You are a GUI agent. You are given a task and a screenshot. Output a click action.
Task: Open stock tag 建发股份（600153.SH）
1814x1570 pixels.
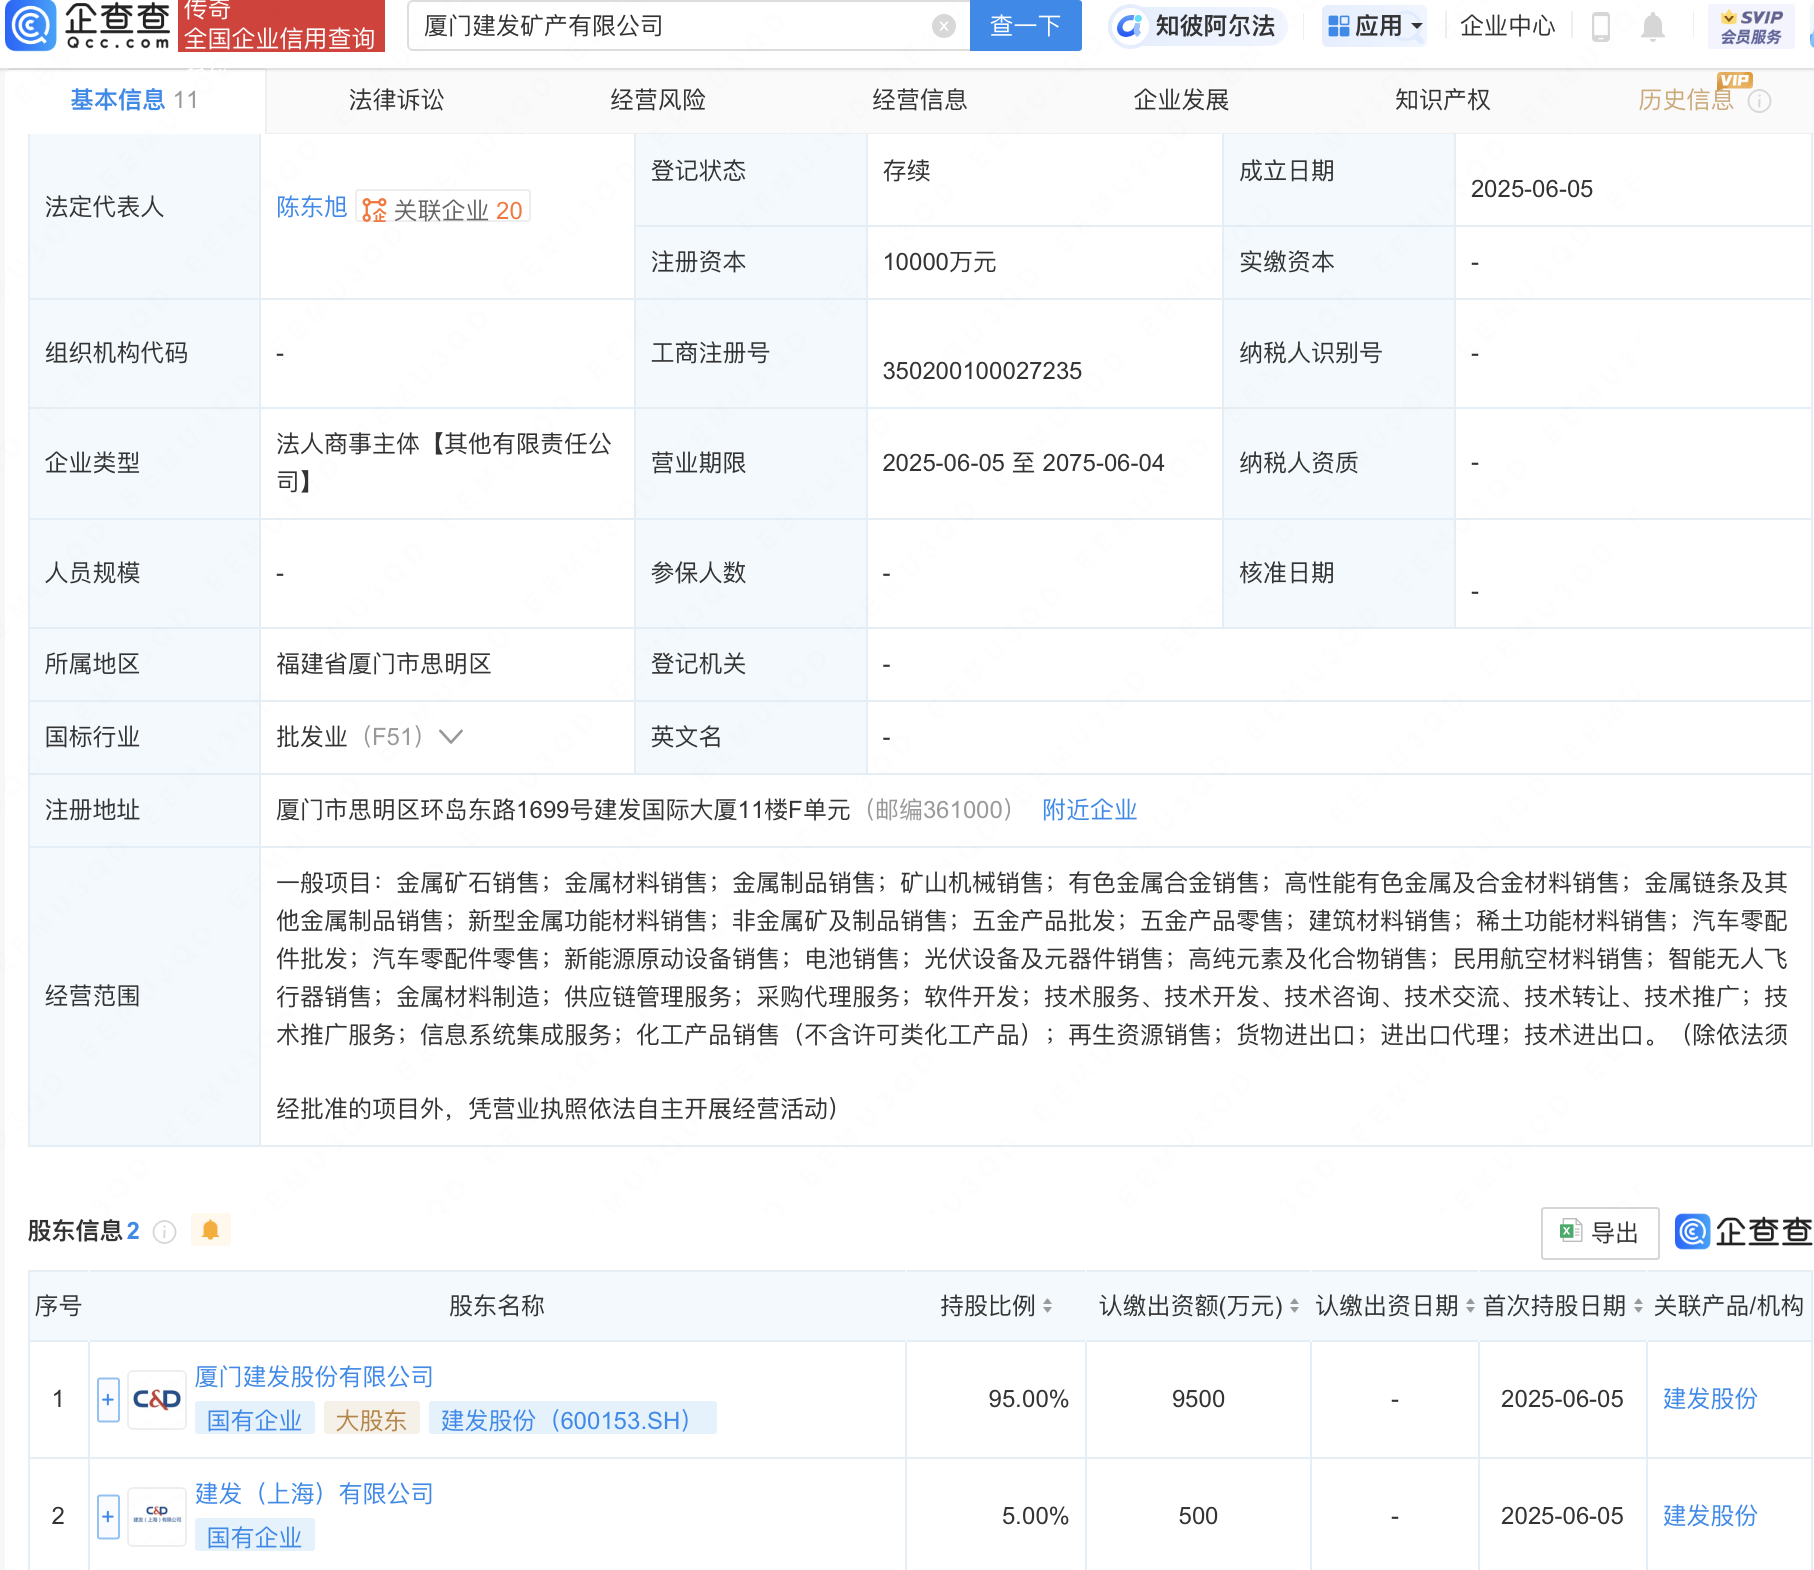[572, 1420]
